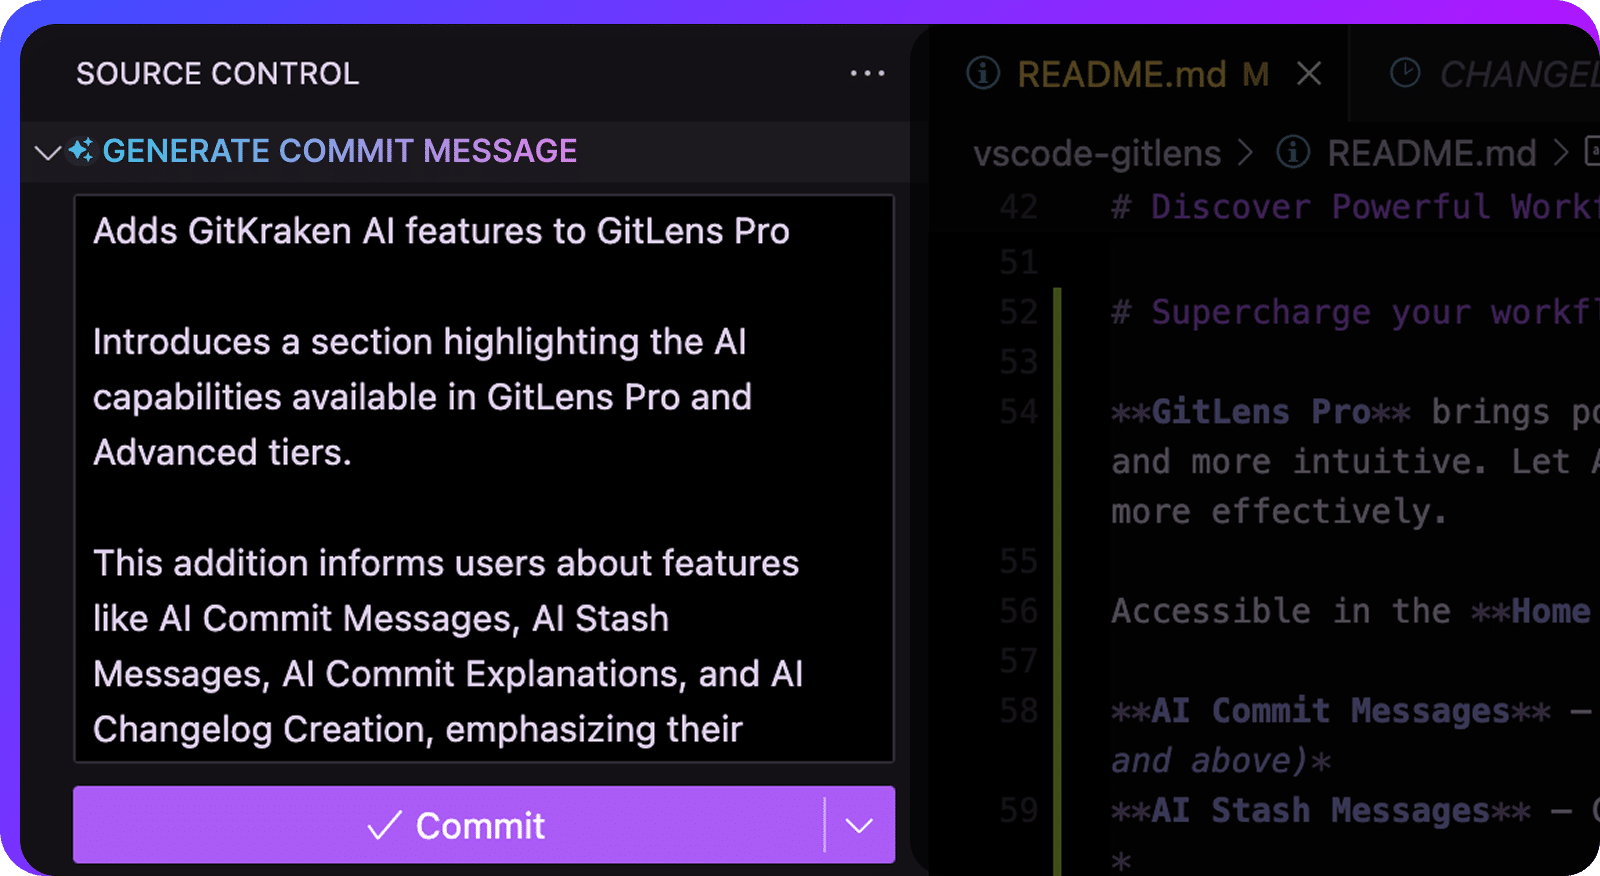
Task: Click the Generate Commit Message label
Action: (x=340, y=151)
